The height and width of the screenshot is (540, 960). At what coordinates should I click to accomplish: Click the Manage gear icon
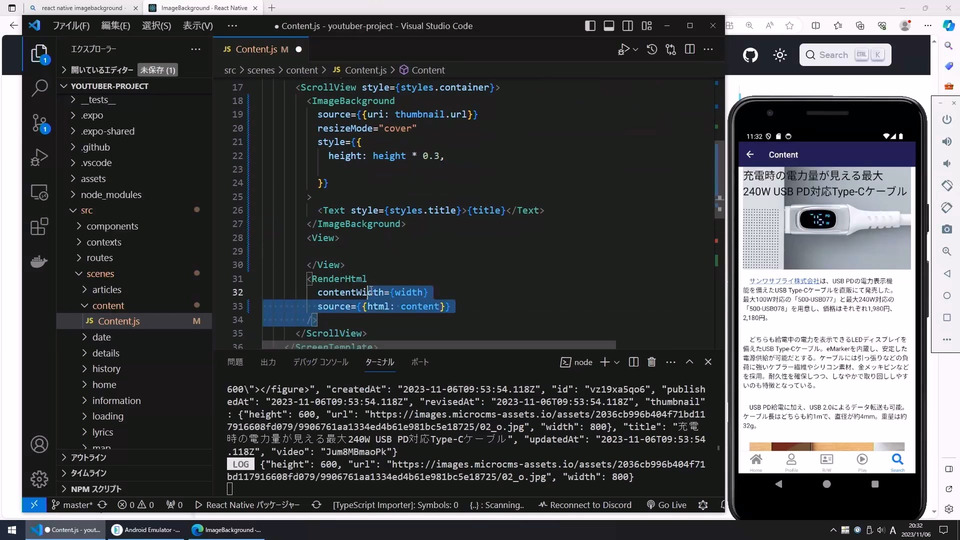click(x=39, y=479)
